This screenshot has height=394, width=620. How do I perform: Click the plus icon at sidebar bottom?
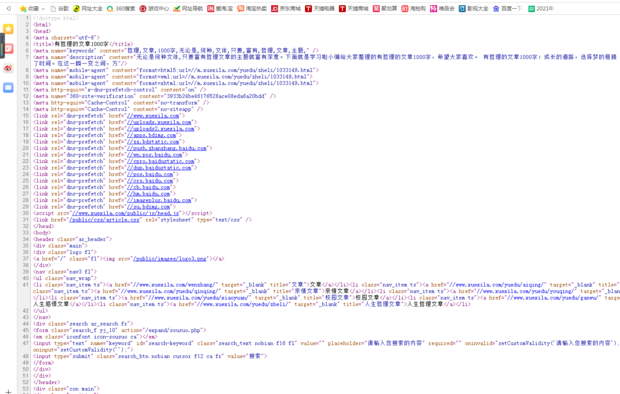pos(8,391)
